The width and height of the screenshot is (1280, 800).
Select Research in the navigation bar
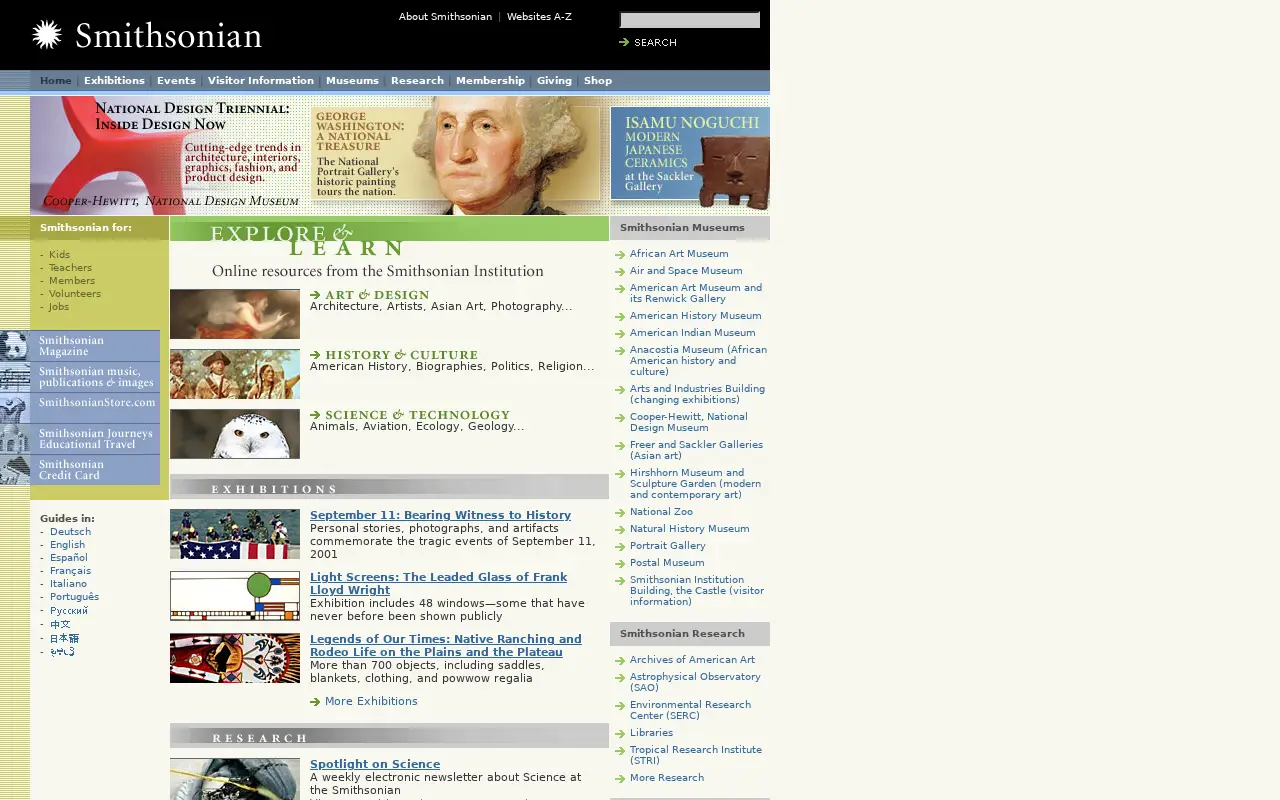pyautogui.click(x=417, y=81)
